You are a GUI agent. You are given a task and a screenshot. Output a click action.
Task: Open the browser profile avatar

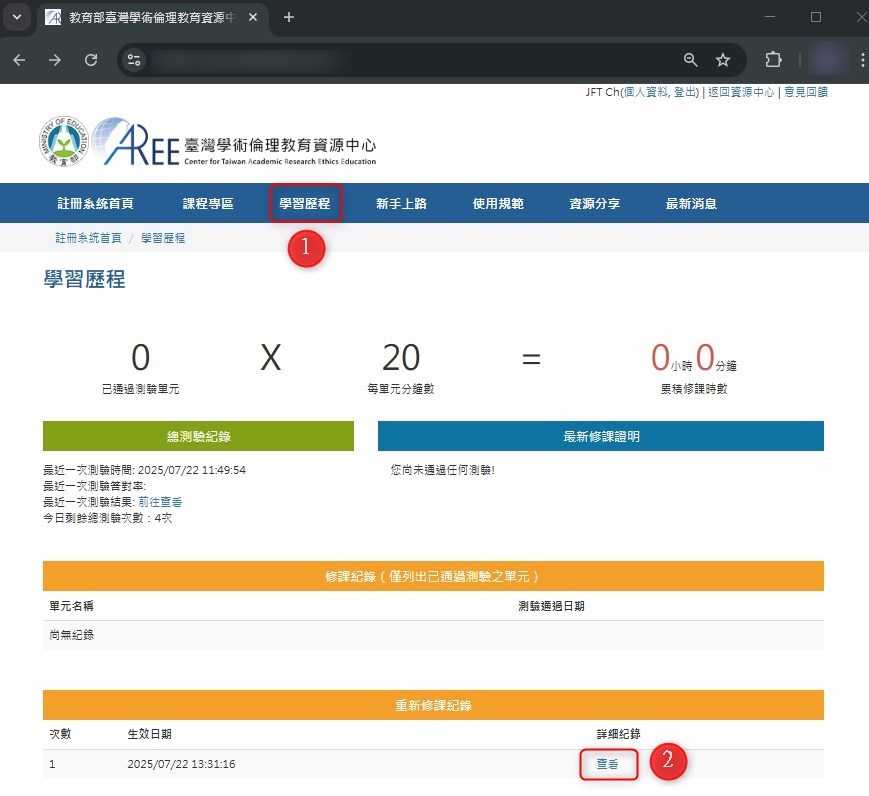pos(829,60)
